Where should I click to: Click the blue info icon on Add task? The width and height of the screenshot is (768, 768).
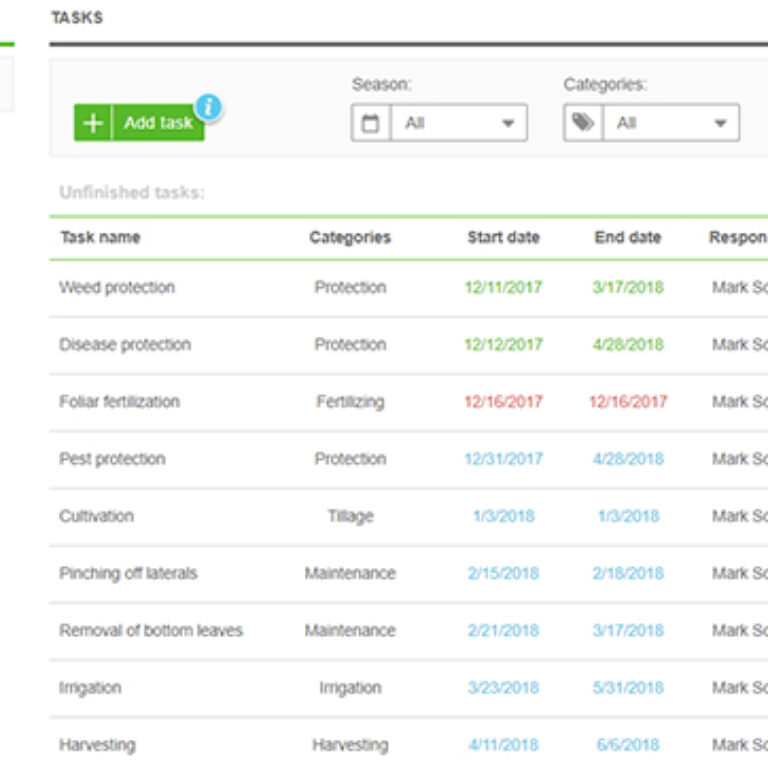pos(209,106)
